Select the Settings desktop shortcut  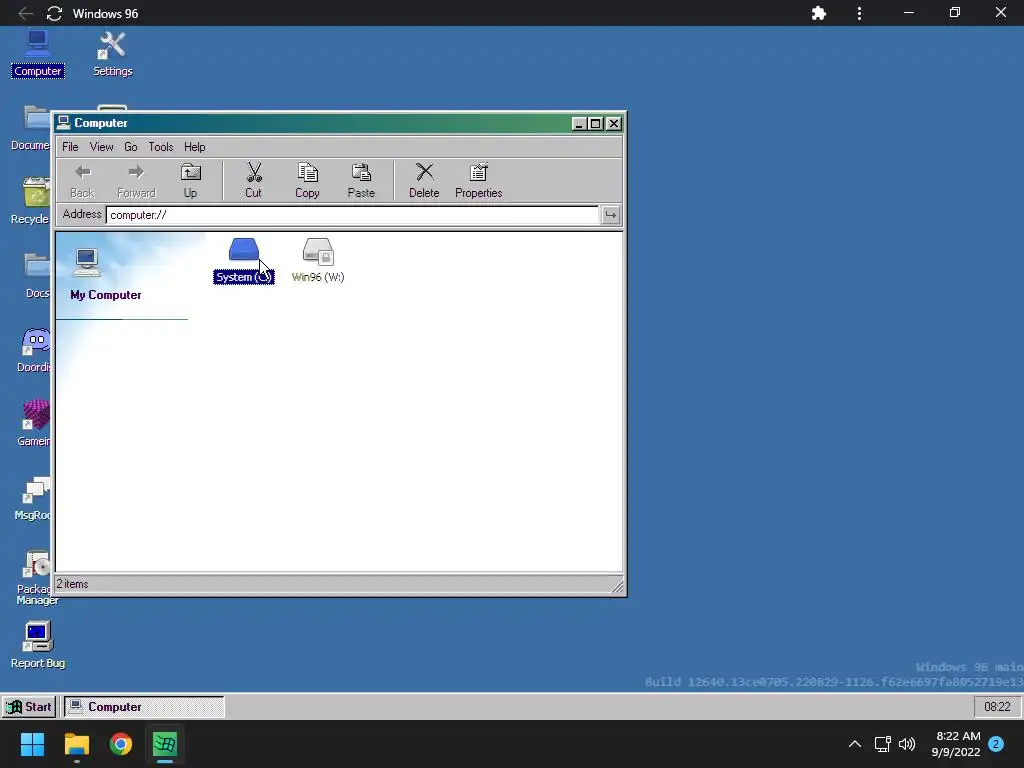pyautogui.click(x=112, y=54)
